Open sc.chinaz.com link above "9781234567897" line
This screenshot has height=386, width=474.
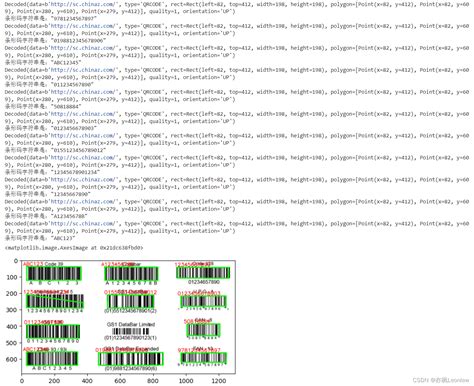pyautogui.click(x=82, y=4)
